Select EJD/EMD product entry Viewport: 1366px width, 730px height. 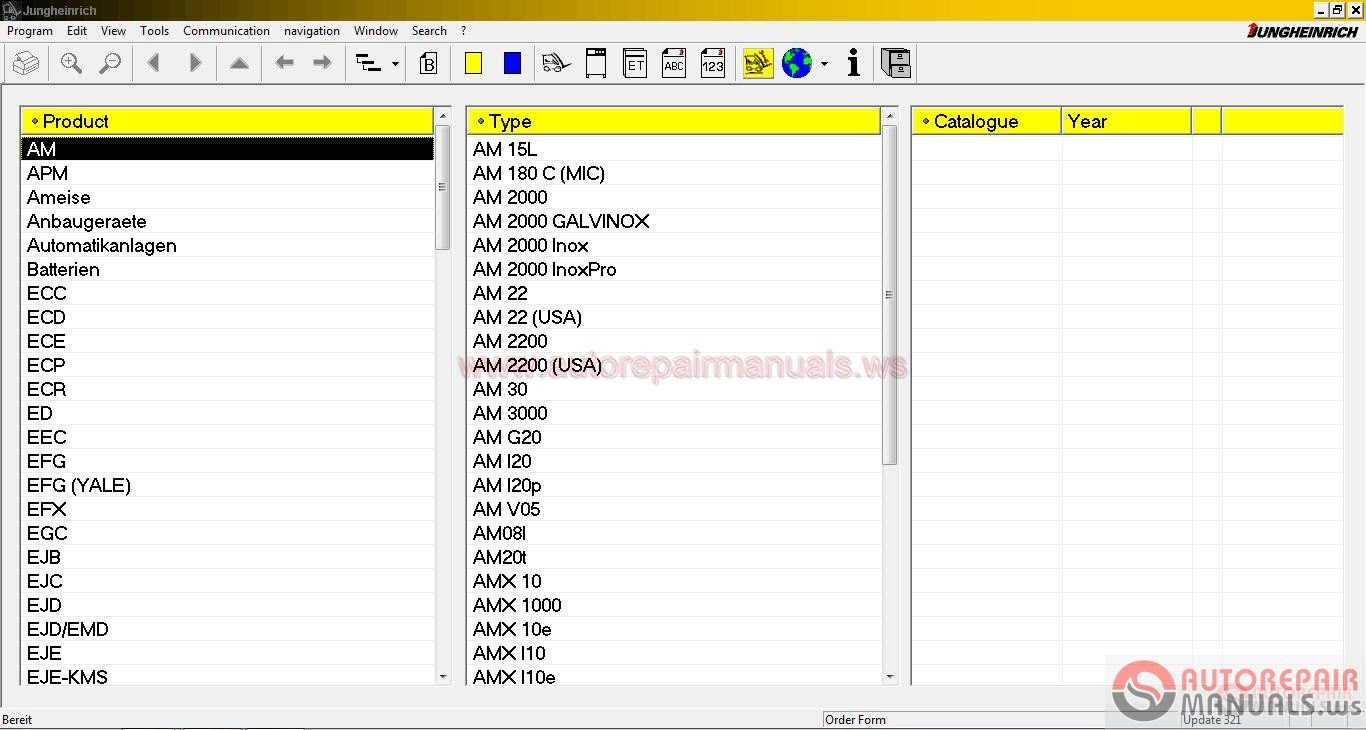coord(228,629)
